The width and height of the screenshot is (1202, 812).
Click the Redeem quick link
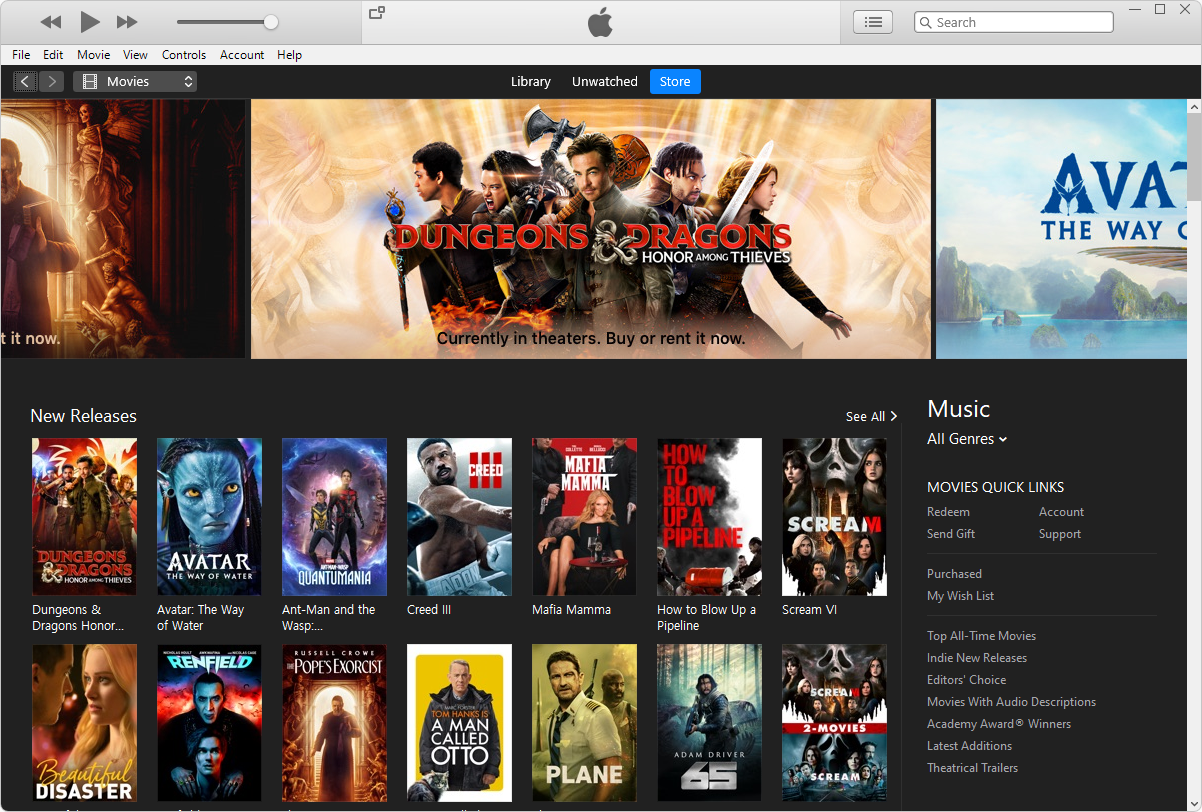coord(948,512)
